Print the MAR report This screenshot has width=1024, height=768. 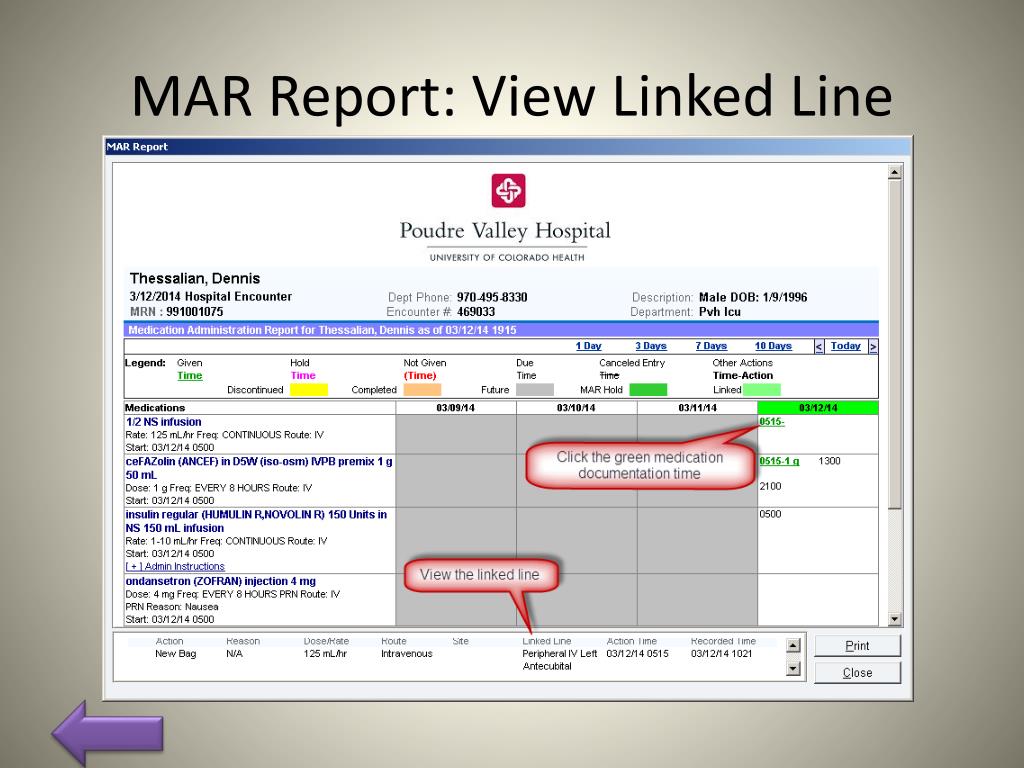(x=857, y=646)
